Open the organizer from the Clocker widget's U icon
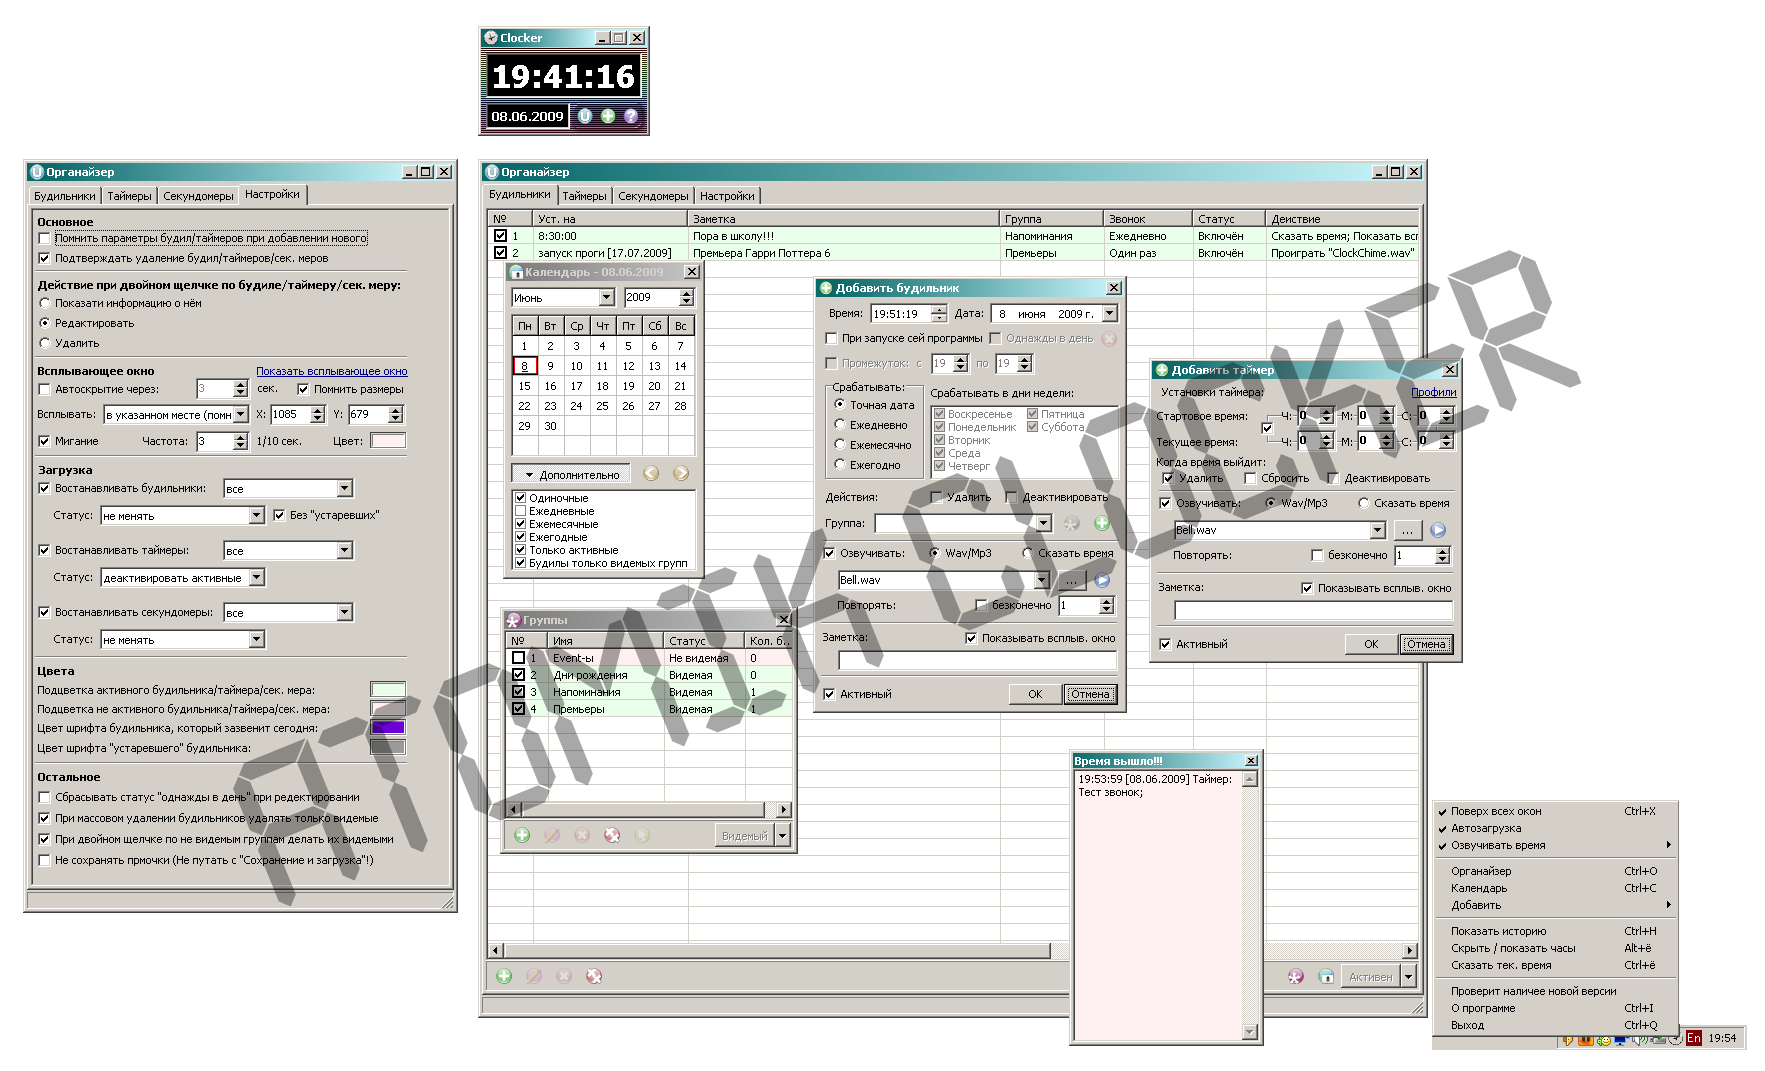Screen dimensions: 1765x1071 [x=585, y=116]
